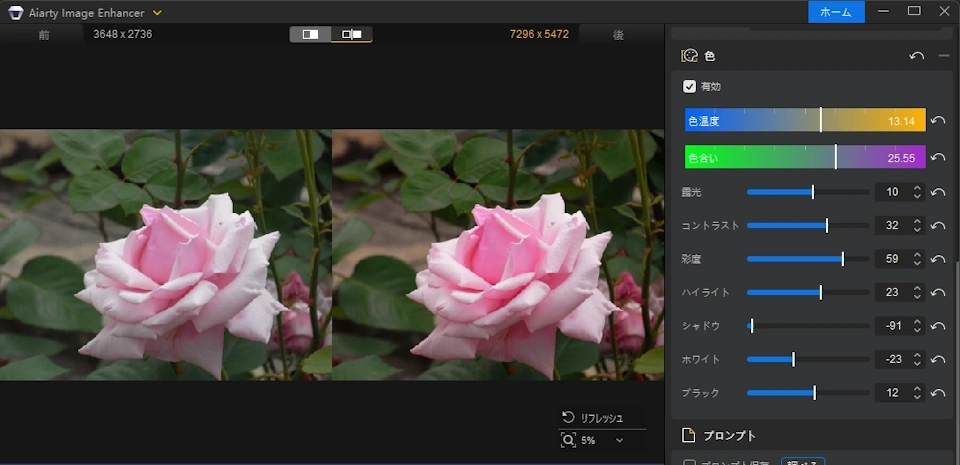Click the プロンプト document icon
Viewport: 960px width, 465px height.
[x=689, y=436]
